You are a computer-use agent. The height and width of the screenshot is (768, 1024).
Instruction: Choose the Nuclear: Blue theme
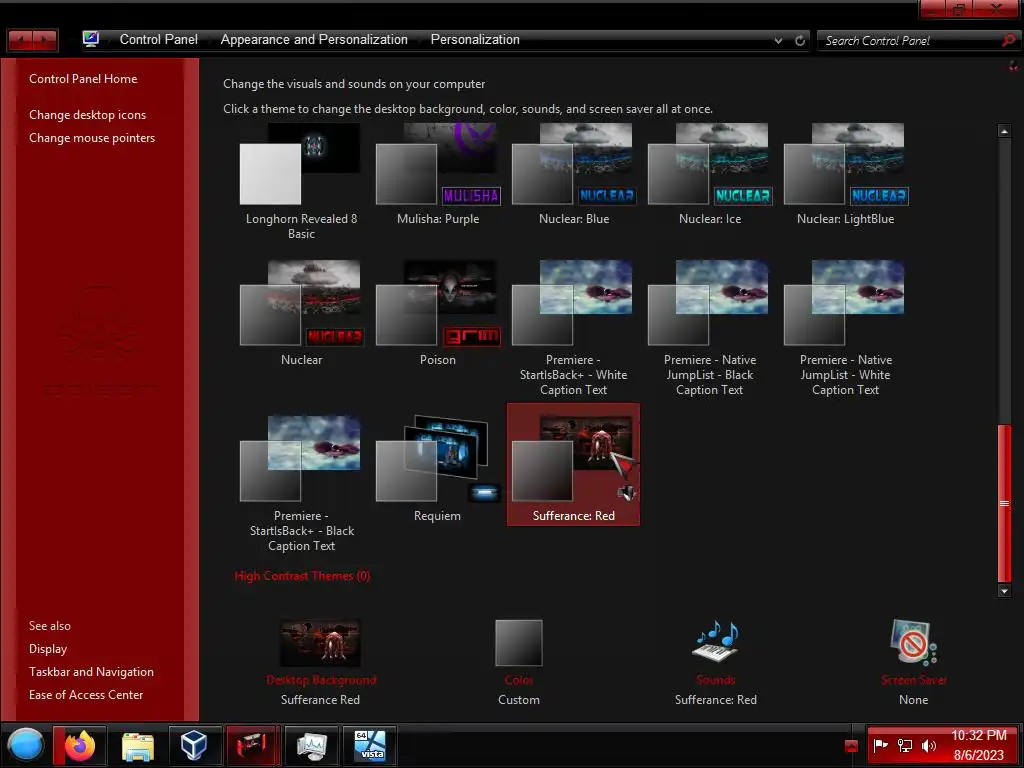point(573,175)
